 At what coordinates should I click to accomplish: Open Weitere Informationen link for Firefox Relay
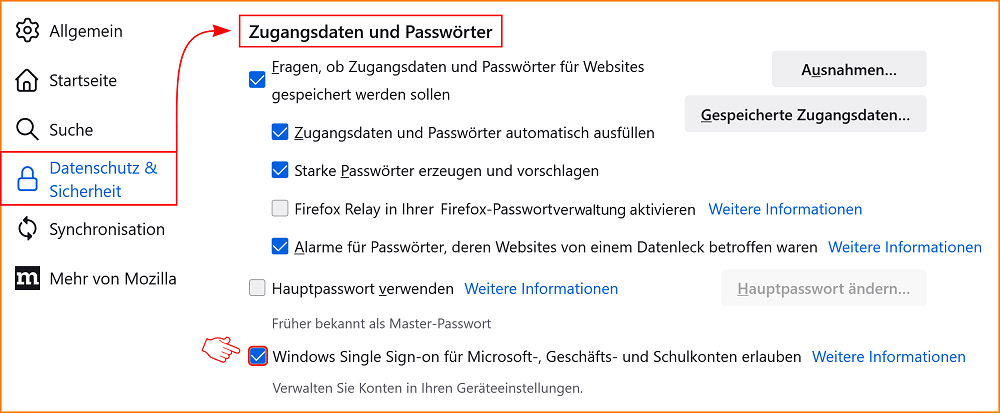785,209
